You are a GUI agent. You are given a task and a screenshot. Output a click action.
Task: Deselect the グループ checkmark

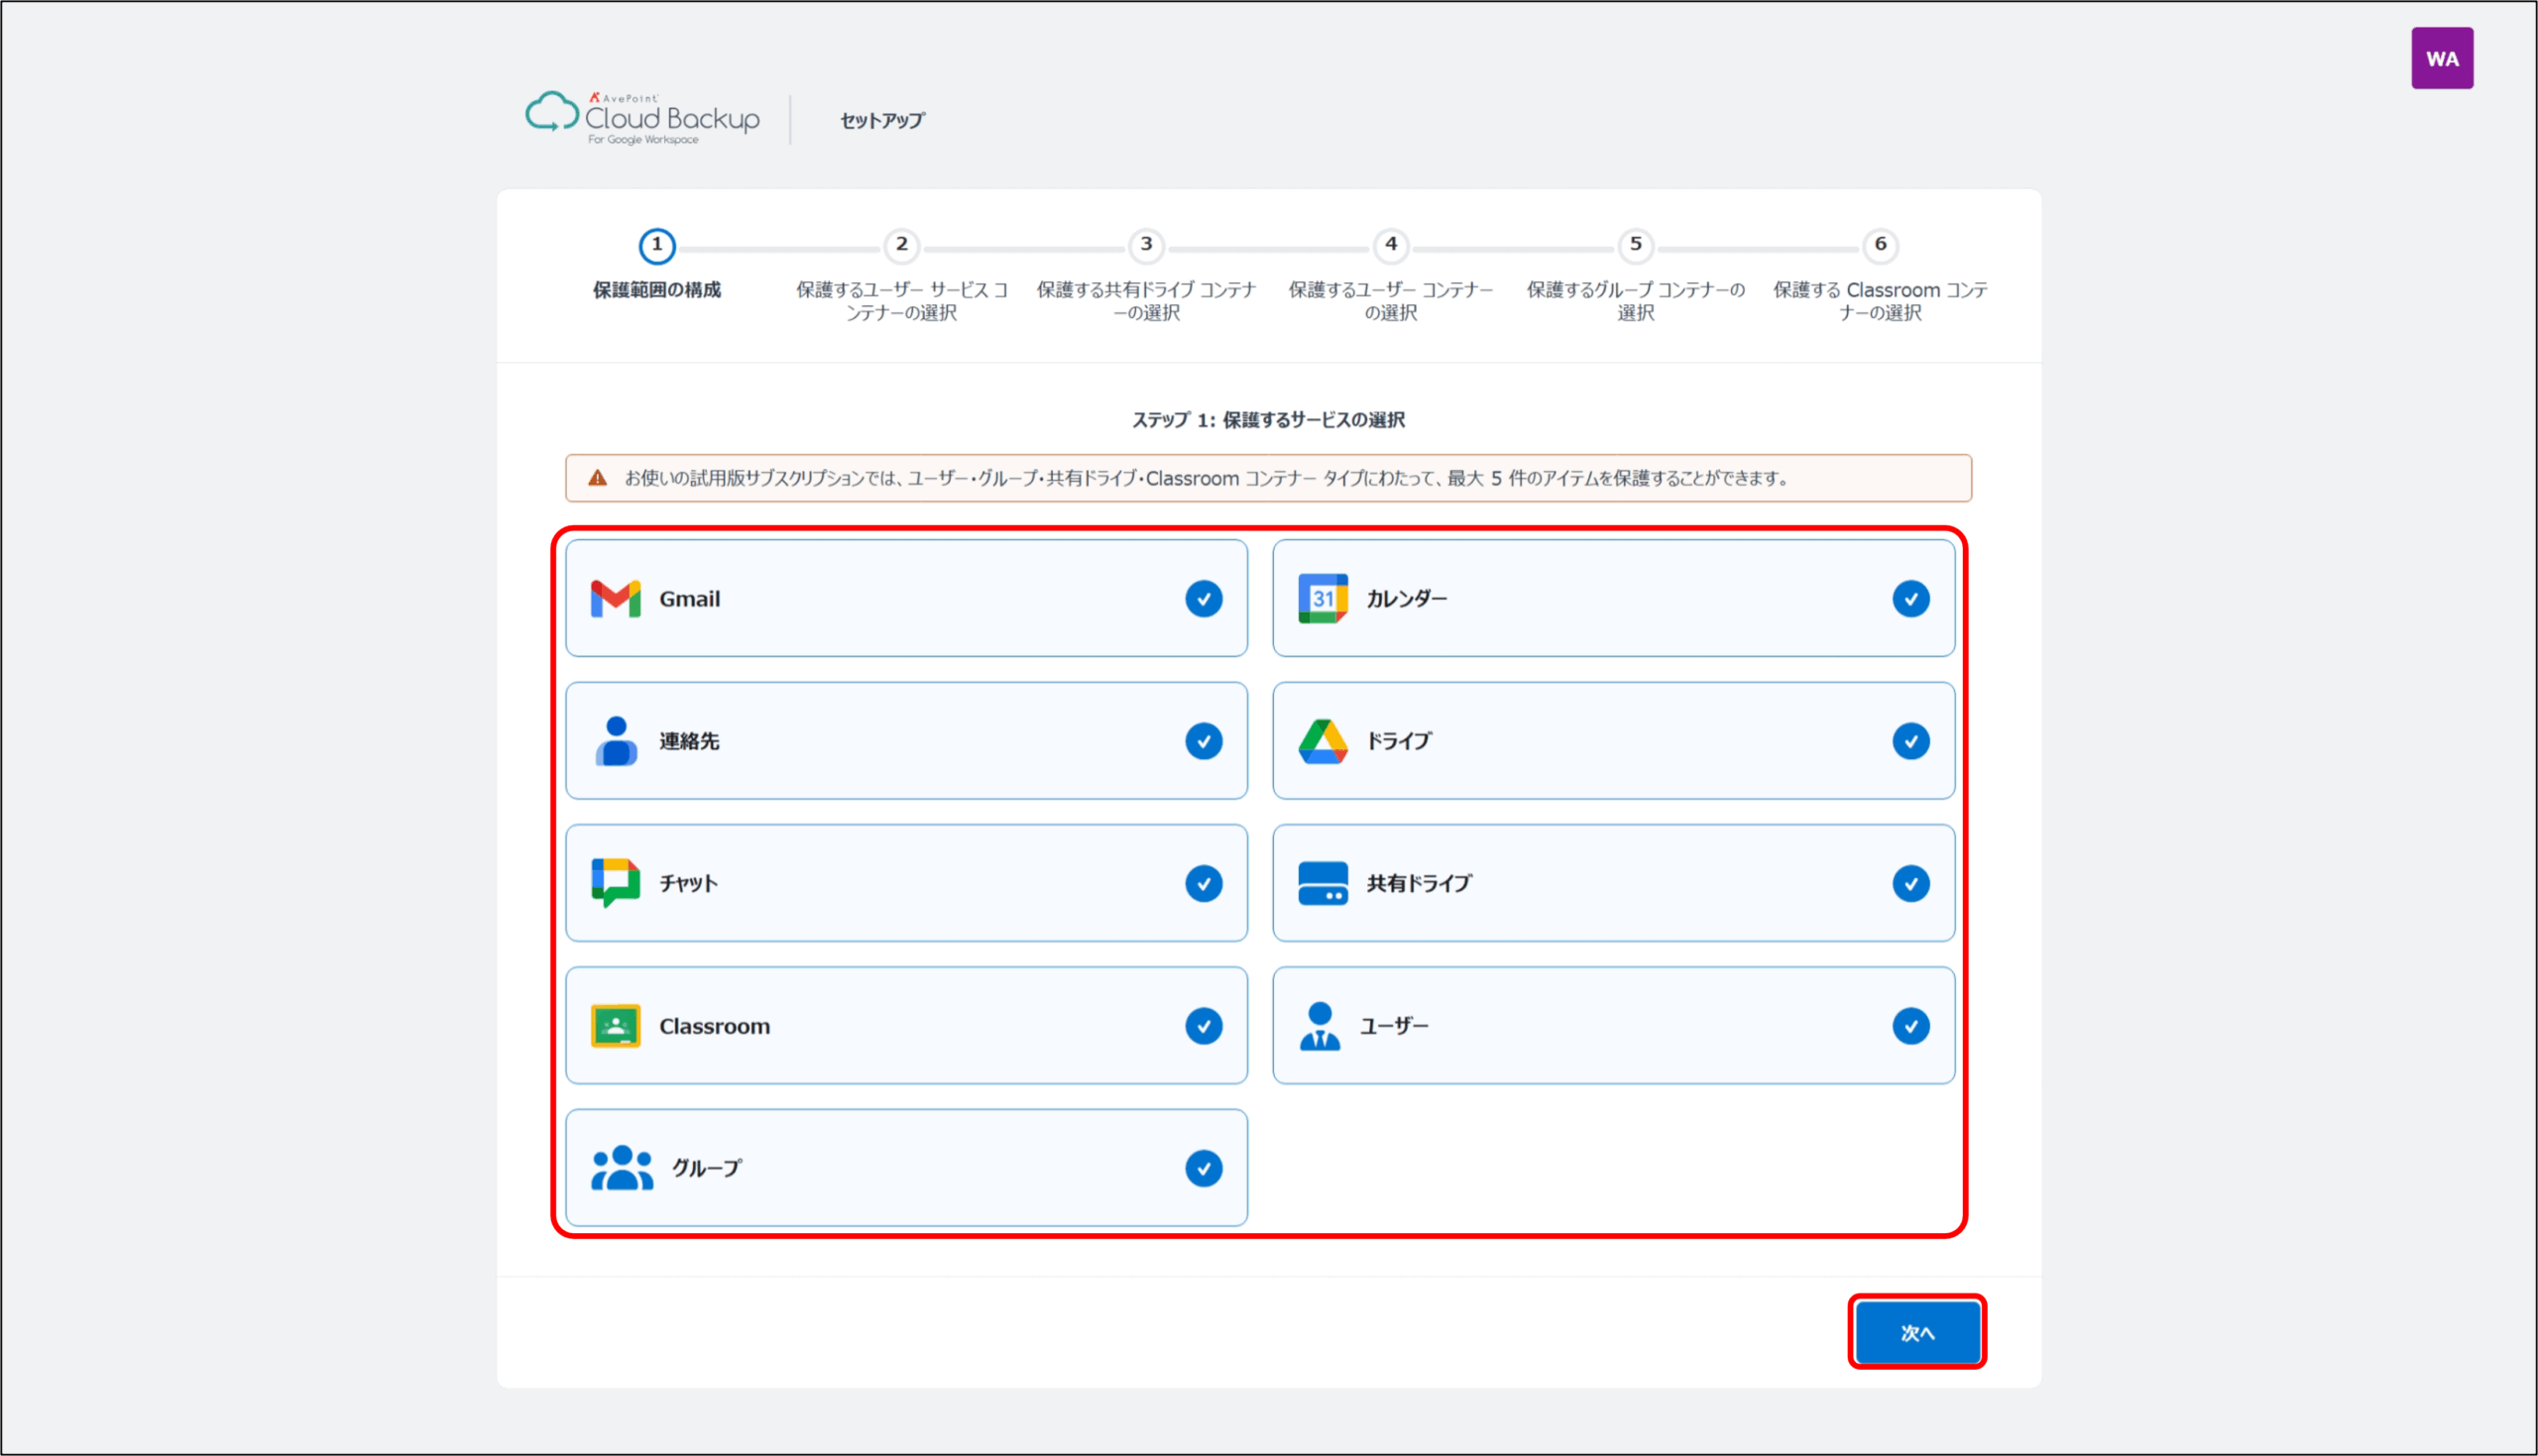coord(1203,1168)
